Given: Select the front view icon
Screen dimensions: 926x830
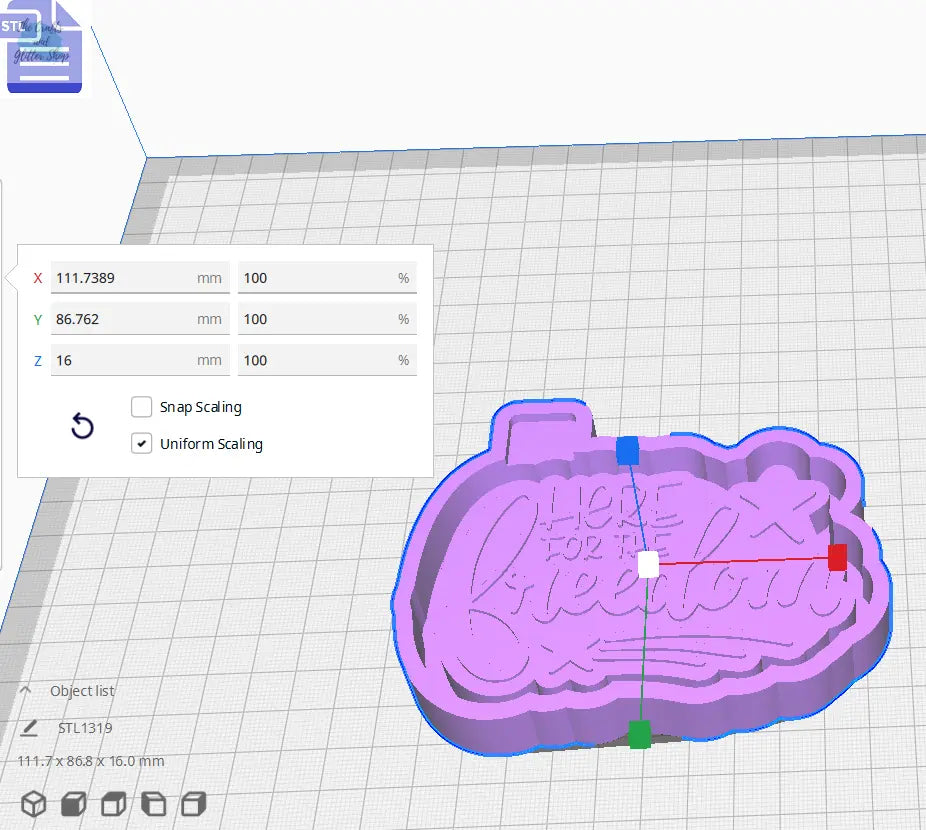Looking at the screenshot, I should tap(73, 803).
